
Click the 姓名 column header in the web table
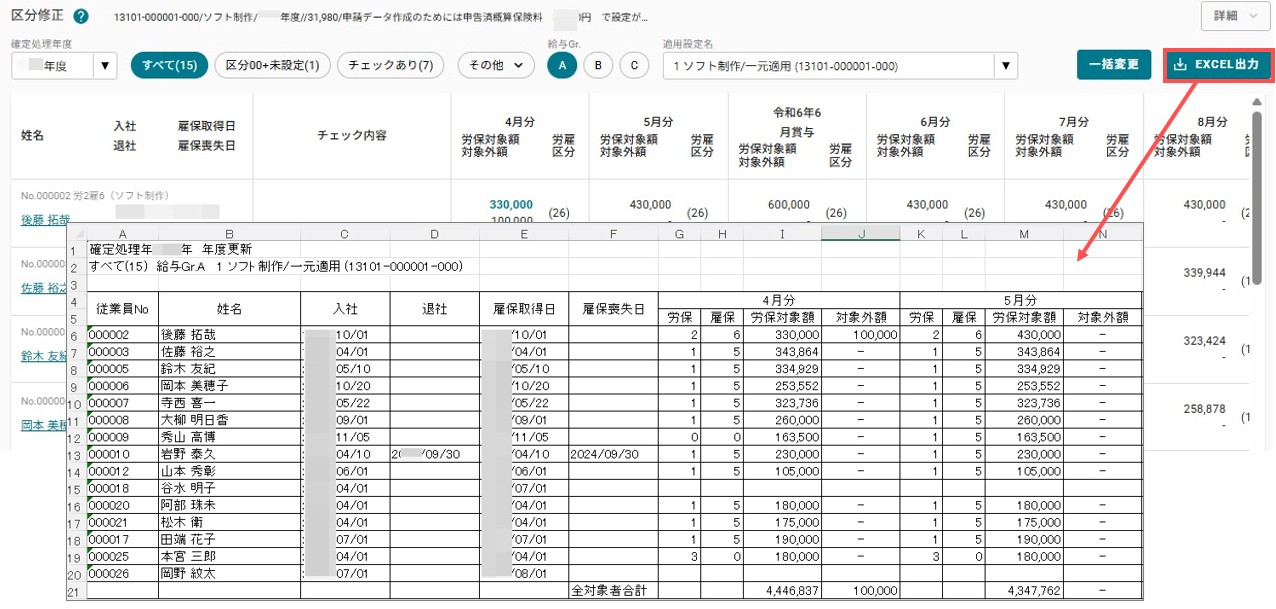pyautogui.click(x=33, y=135)
